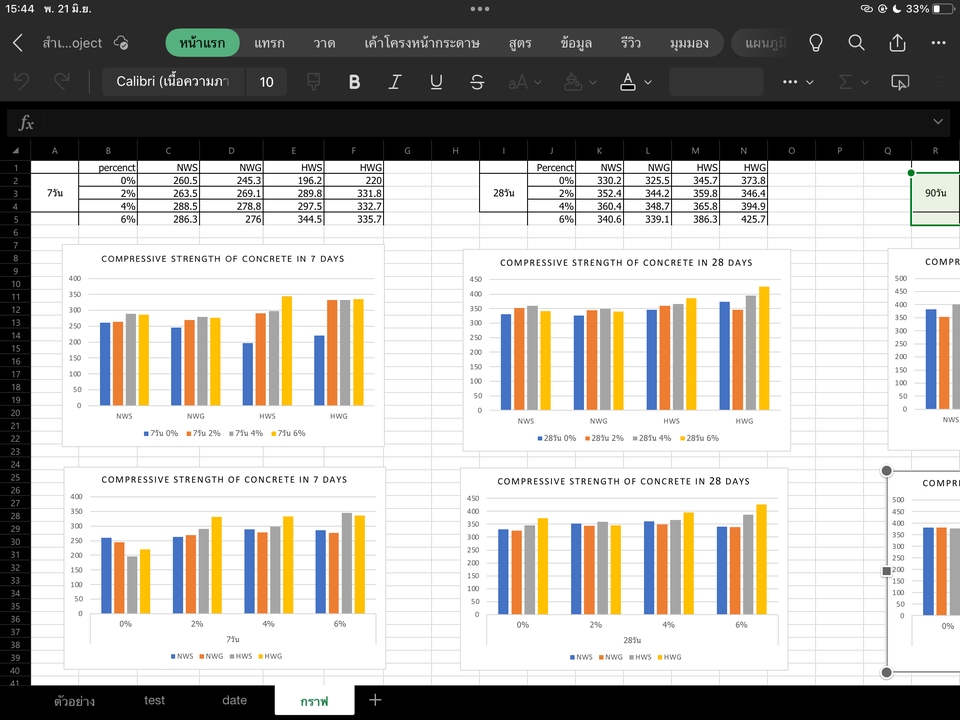Screen dimensions: 960x720
Task: Open the lightbulb Tell Me icon
Action: (816, 43)
